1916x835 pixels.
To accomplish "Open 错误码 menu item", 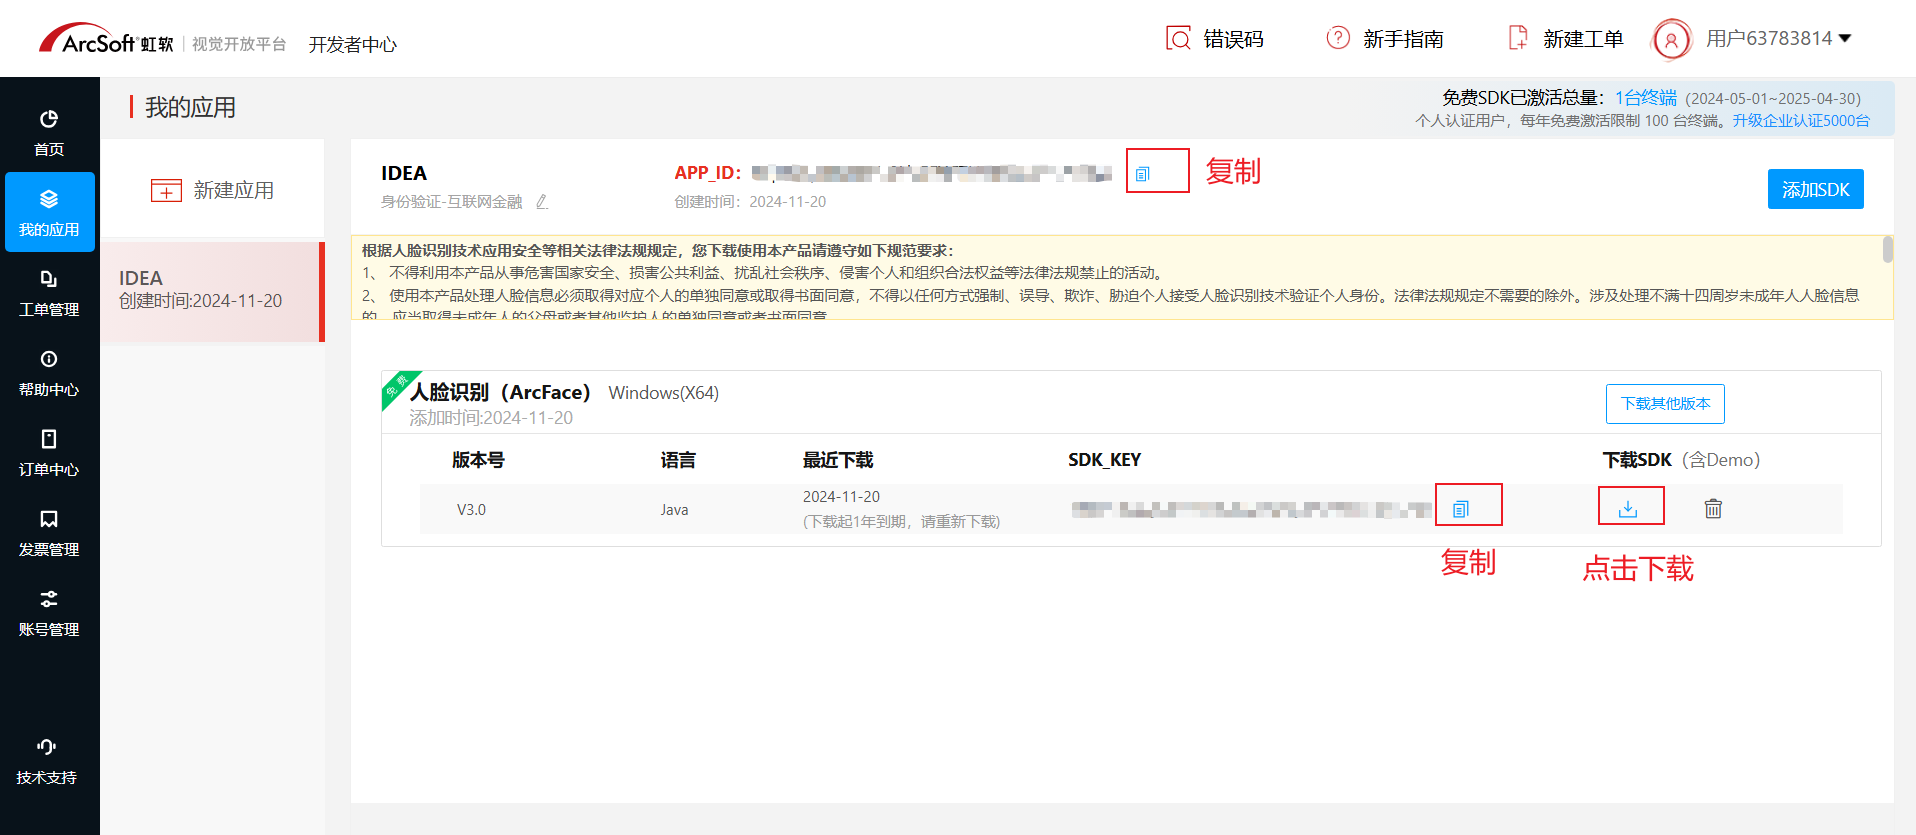I will point(1234,39).
